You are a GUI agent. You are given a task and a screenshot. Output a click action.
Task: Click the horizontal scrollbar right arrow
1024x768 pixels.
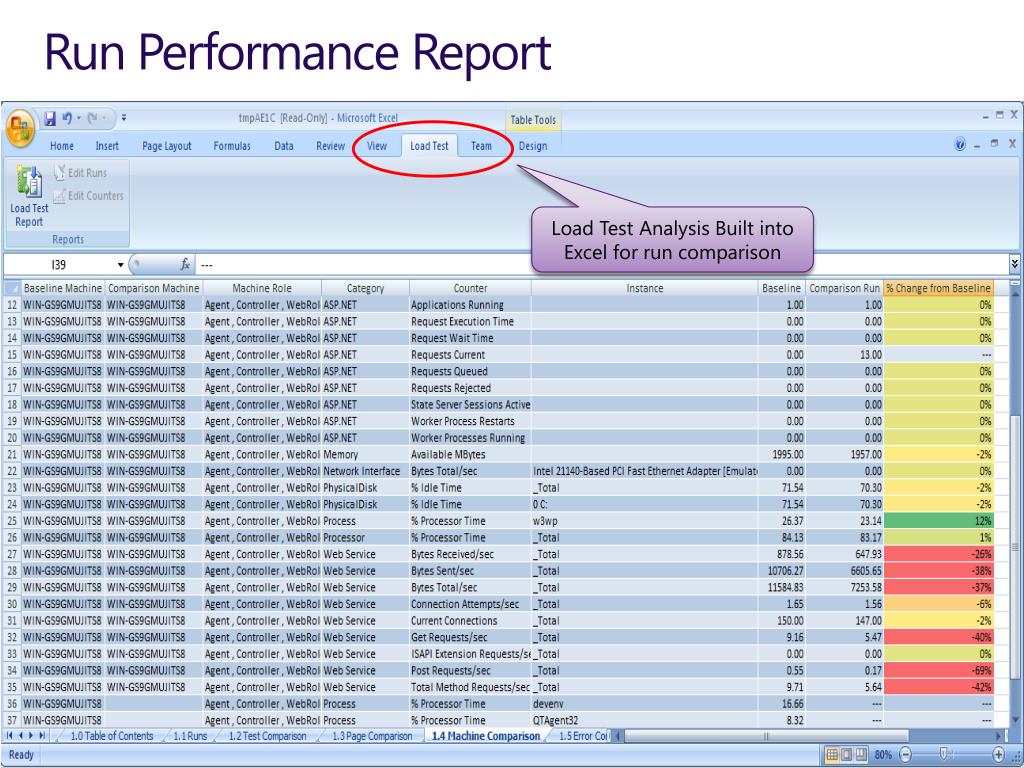tap(999, 736)
